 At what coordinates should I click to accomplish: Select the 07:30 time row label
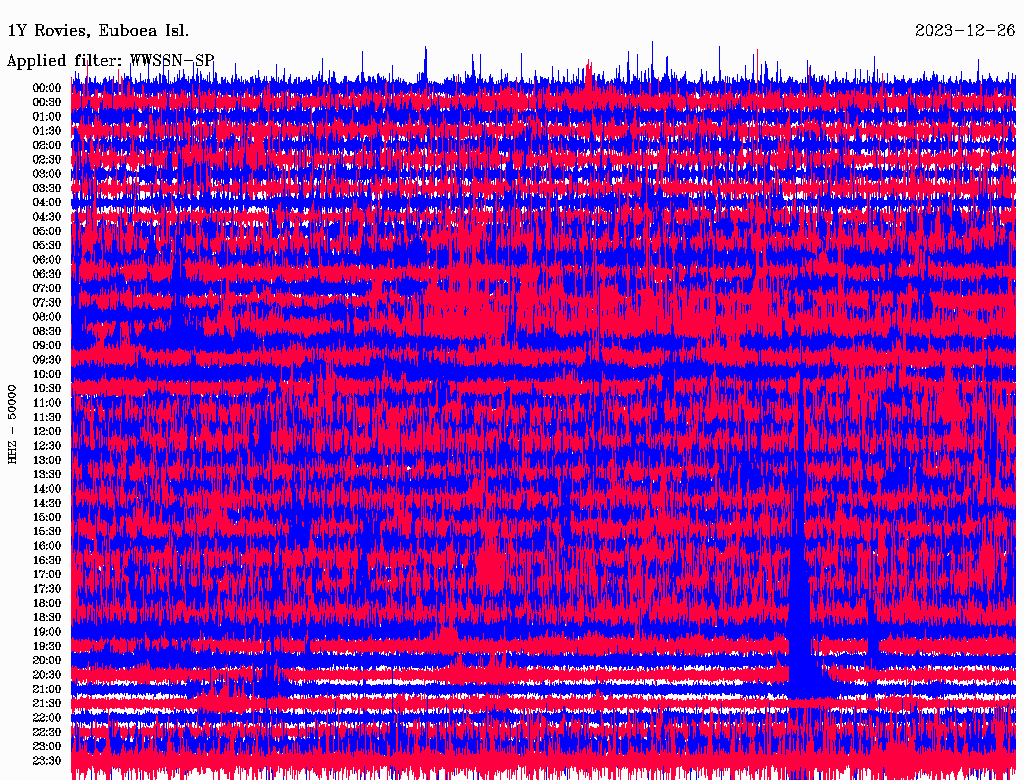point(47,303)
